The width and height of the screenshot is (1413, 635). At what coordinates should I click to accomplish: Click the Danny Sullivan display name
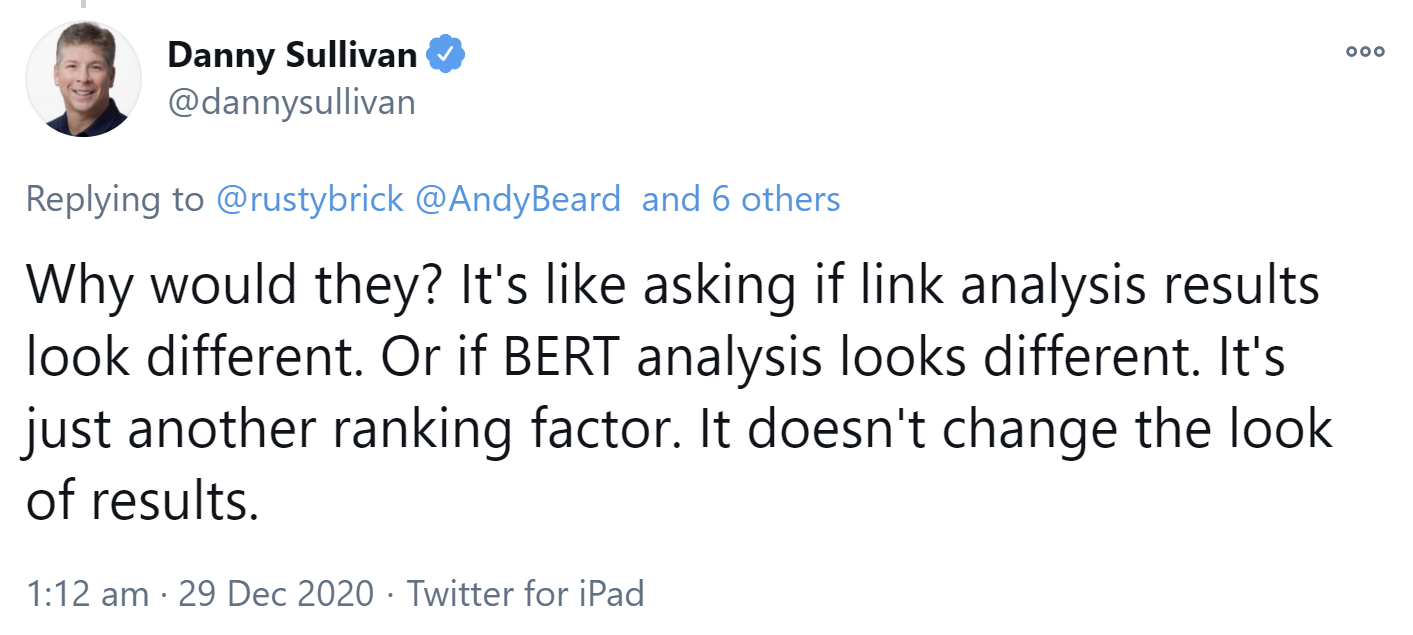click(x=292, y=55)
